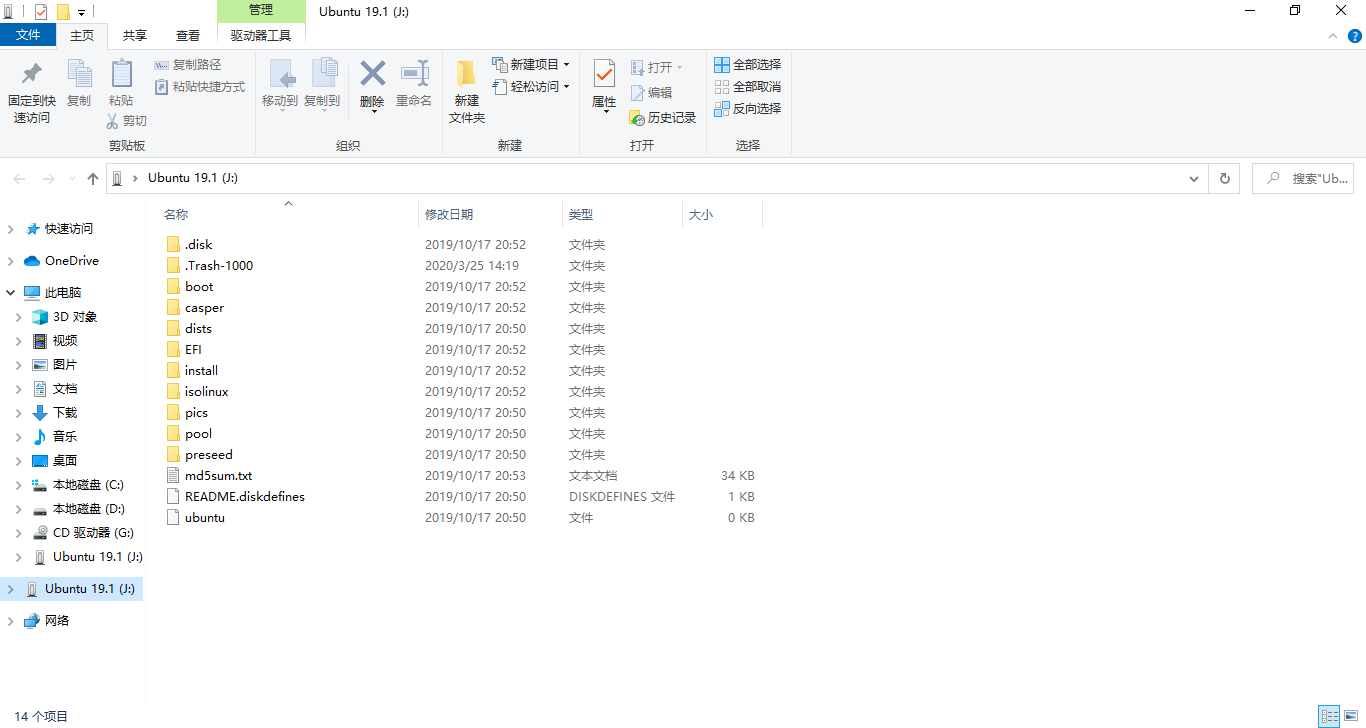
Task: Click the search box for Ubuntu drive
Action: point(1303,179)
